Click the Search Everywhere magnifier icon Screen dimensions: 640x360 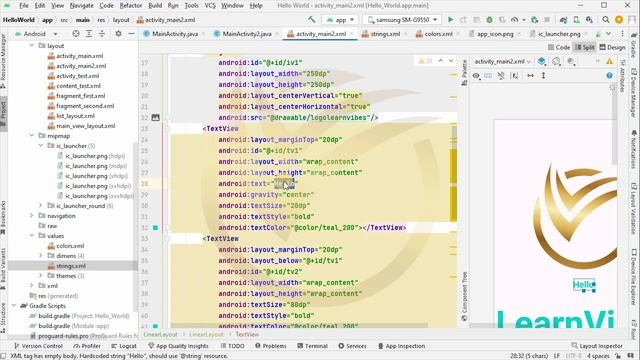606,20
